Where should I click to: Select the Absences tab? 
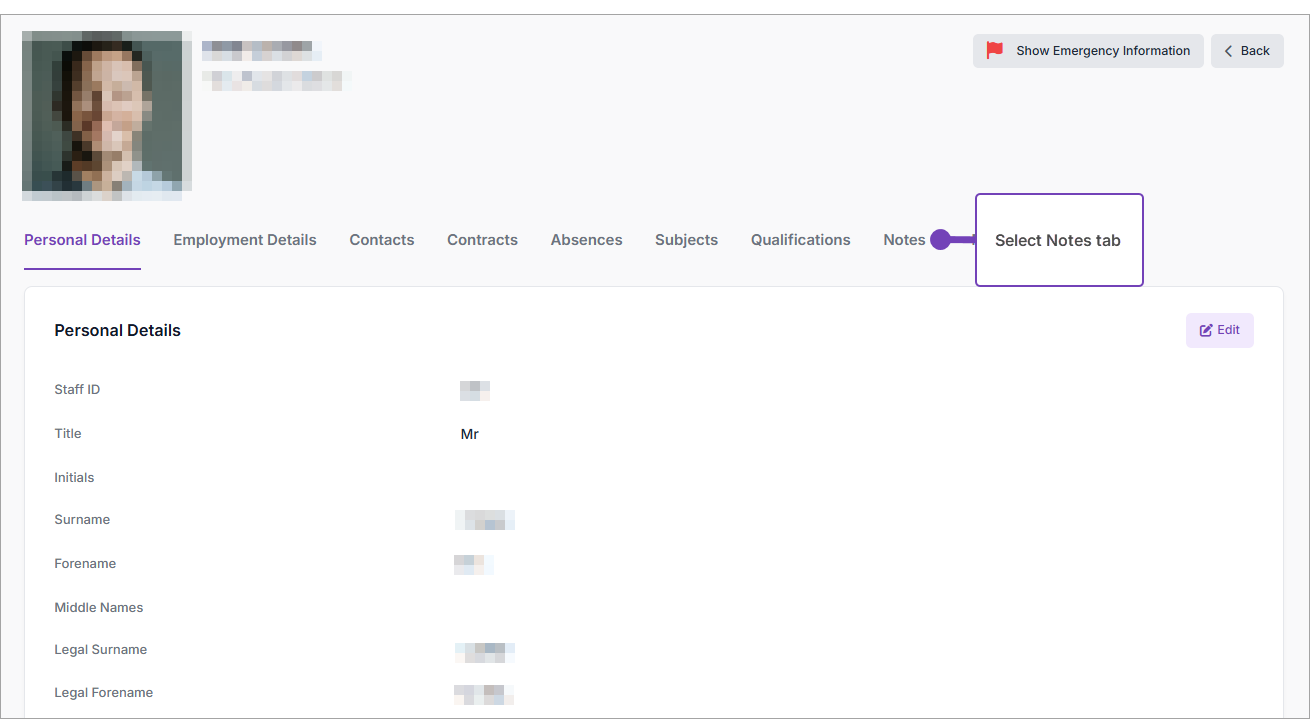pyautogui.click(x=586, y=240)
